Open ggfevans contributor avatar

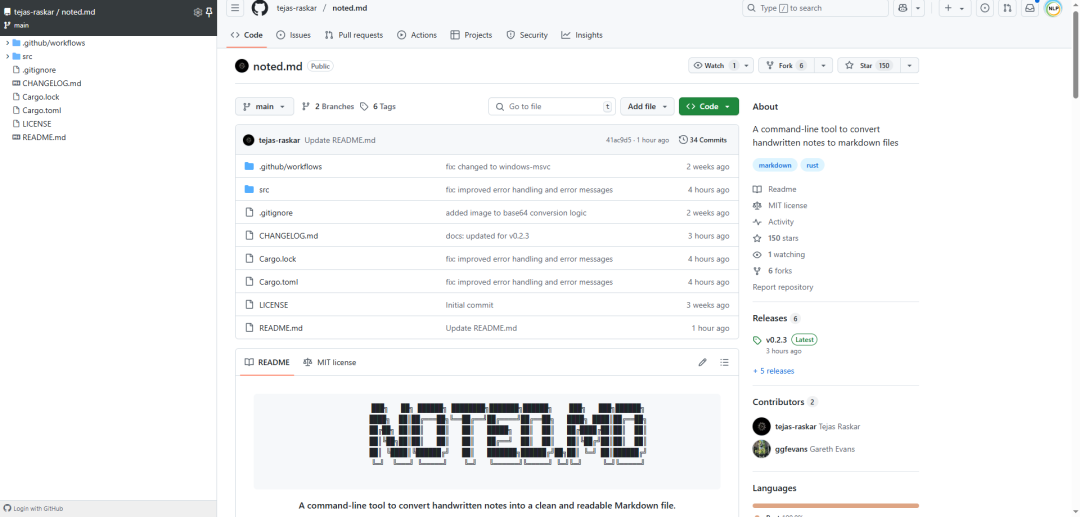[761, 449]
